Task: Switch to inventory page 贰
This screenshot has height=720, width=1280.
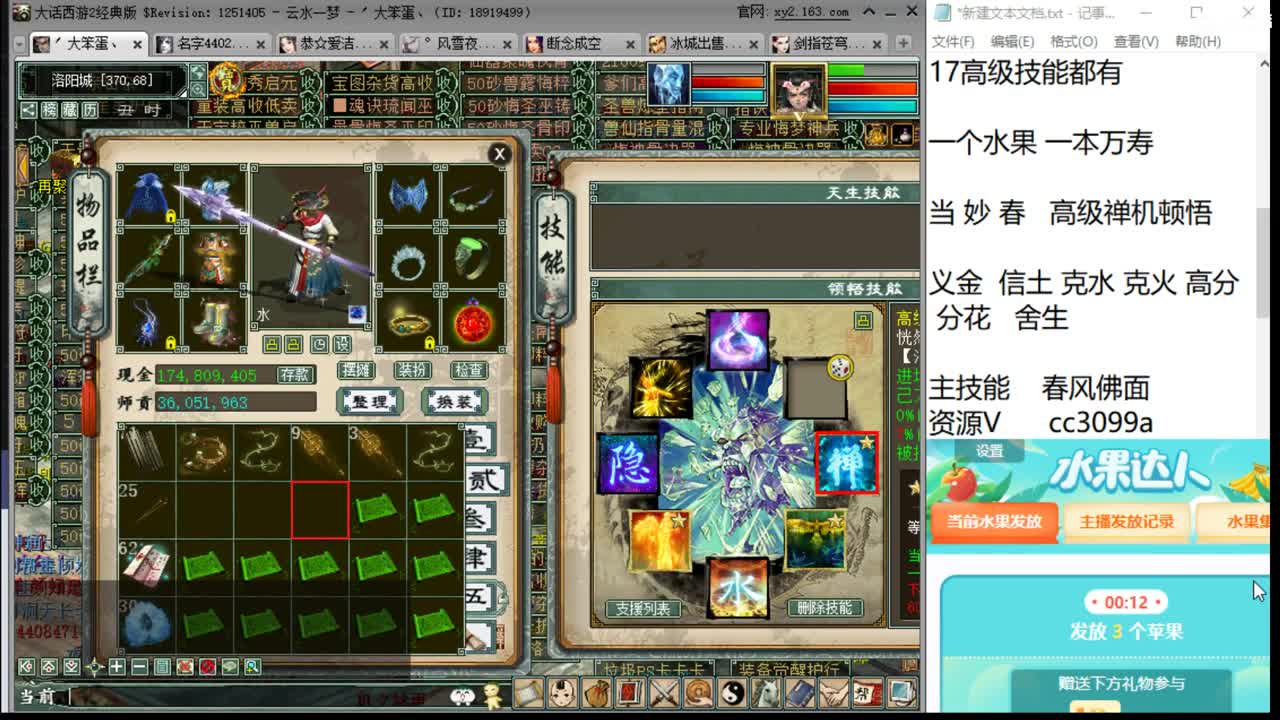Action: click(484, 478)
